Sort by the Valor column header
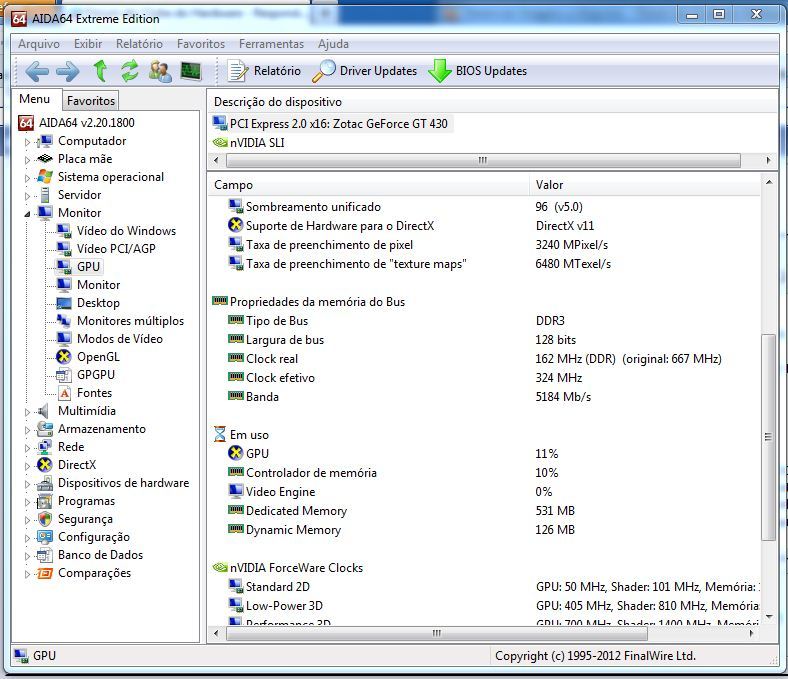The height and width of the screenshot is (679, 788). point(645,185)
